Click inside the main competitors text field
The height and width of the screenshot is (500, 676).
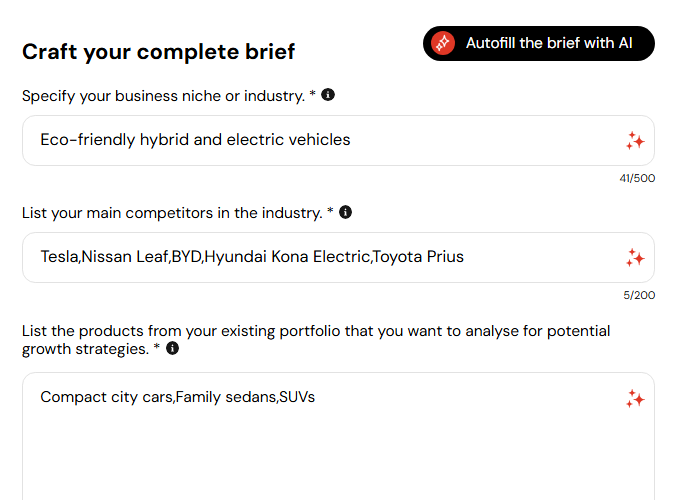tap(338, 258)
